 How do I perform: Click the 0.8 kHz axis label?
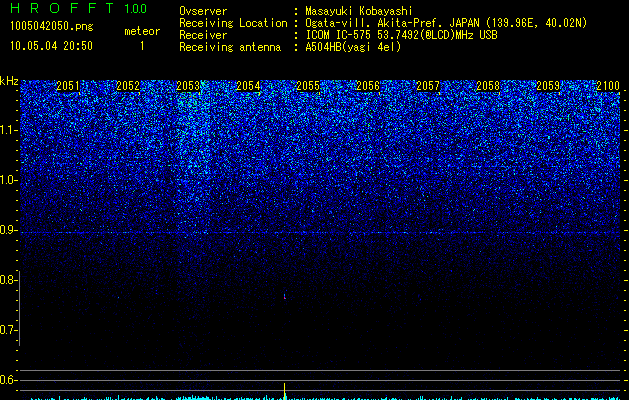8,280
